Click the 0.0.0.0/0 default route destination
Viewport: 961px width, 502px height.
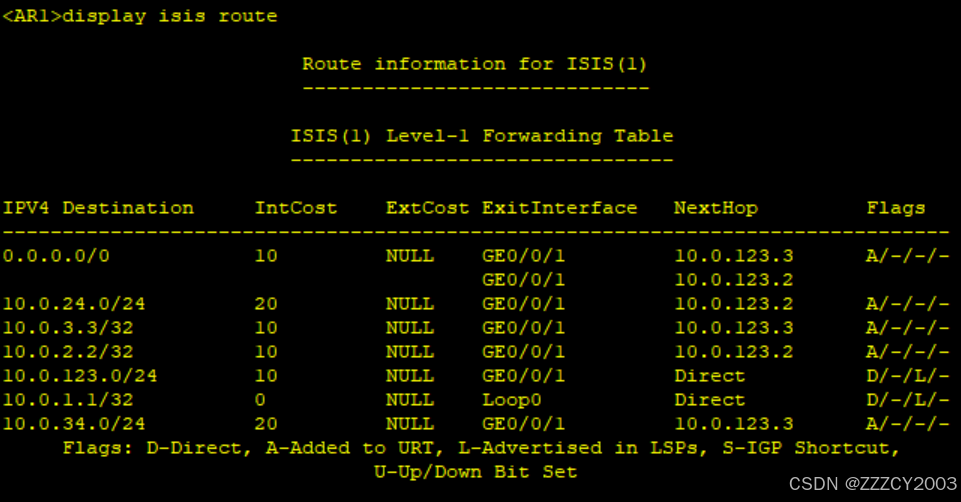[x=56, y=256]
